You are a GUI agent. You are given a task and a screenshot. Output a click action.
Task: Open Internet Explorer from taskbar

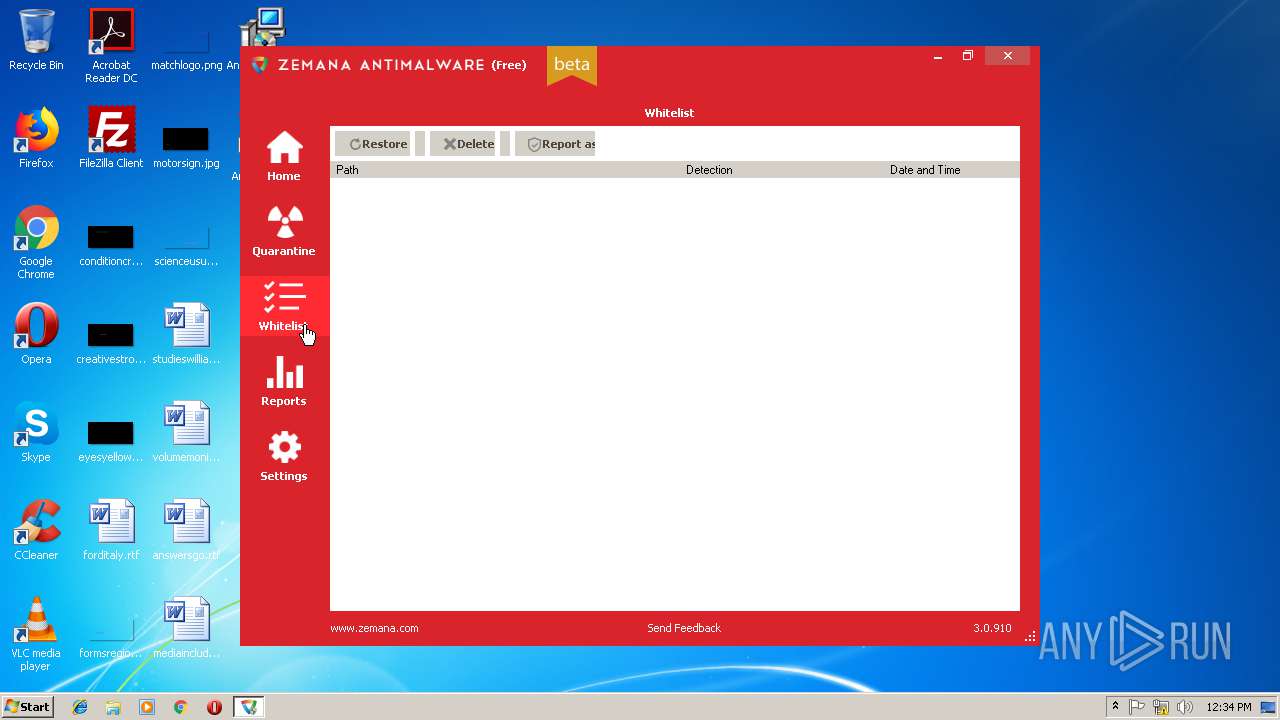(80, 707)
